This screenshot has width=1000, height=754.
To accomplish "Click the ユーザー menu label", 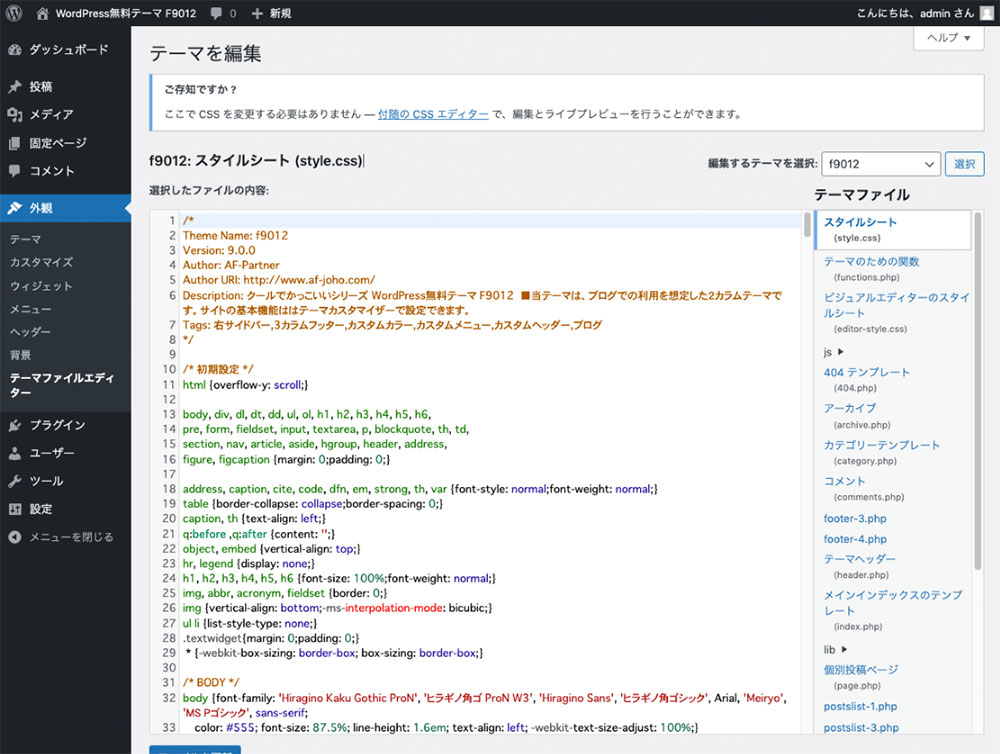I will pyautogui.click(x=52, y=453).
